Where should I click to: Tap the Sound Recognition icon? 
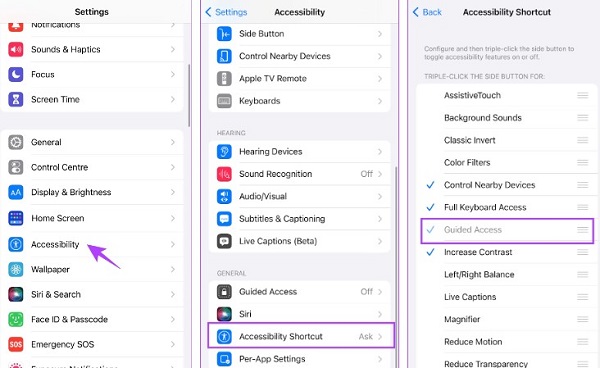[224, 174]
